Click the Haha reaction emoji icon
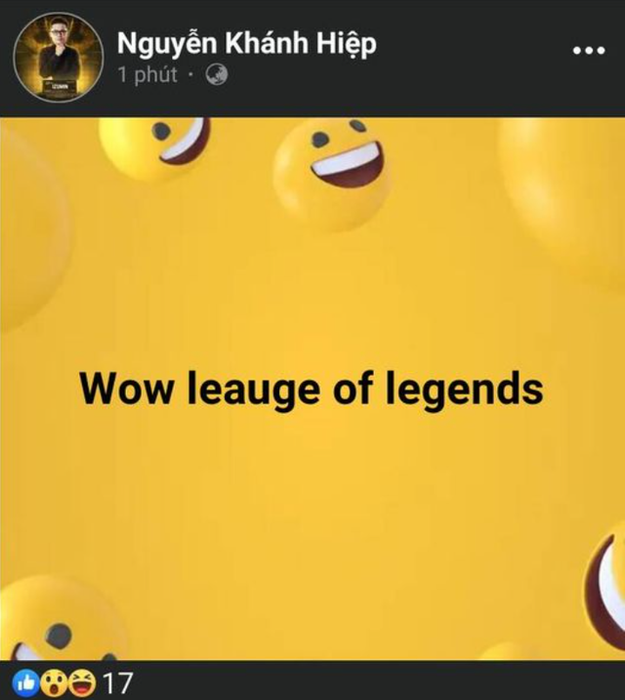The height and width of the screenshot is (700, 625). point(82,683)
